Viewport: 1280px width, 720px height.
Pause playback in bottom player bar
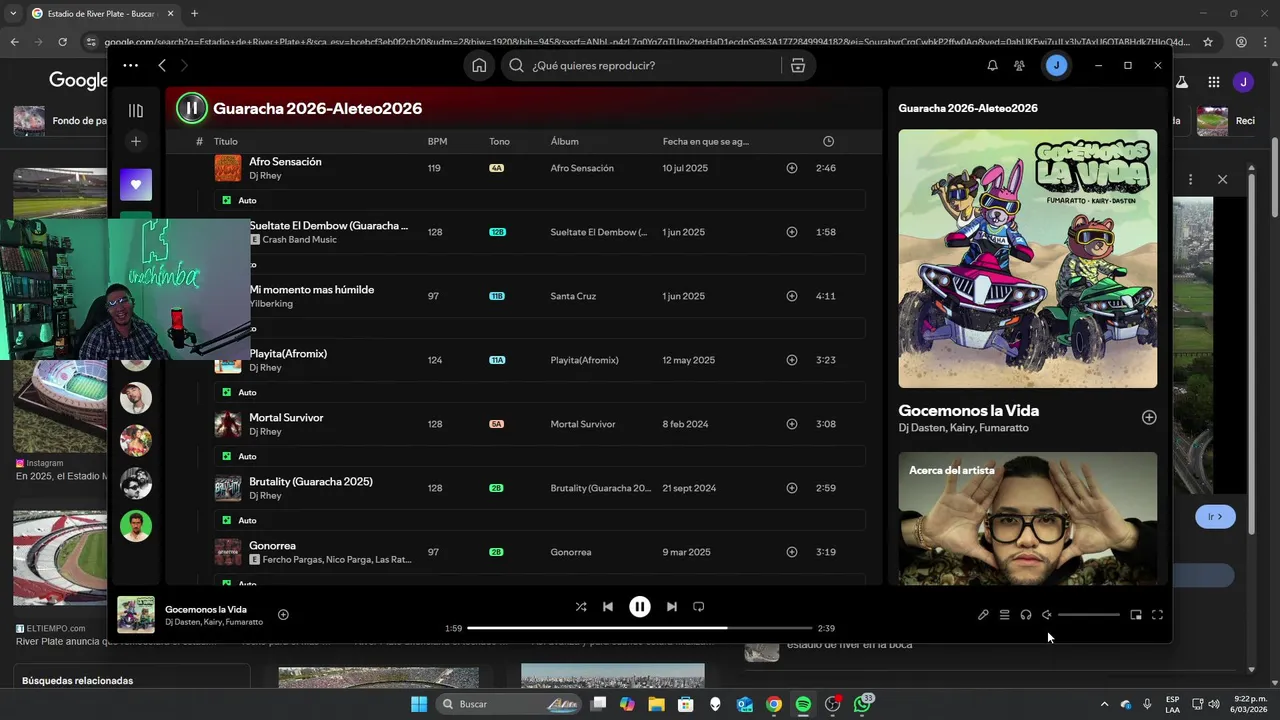pyautogui.click(x=640, y=606)
